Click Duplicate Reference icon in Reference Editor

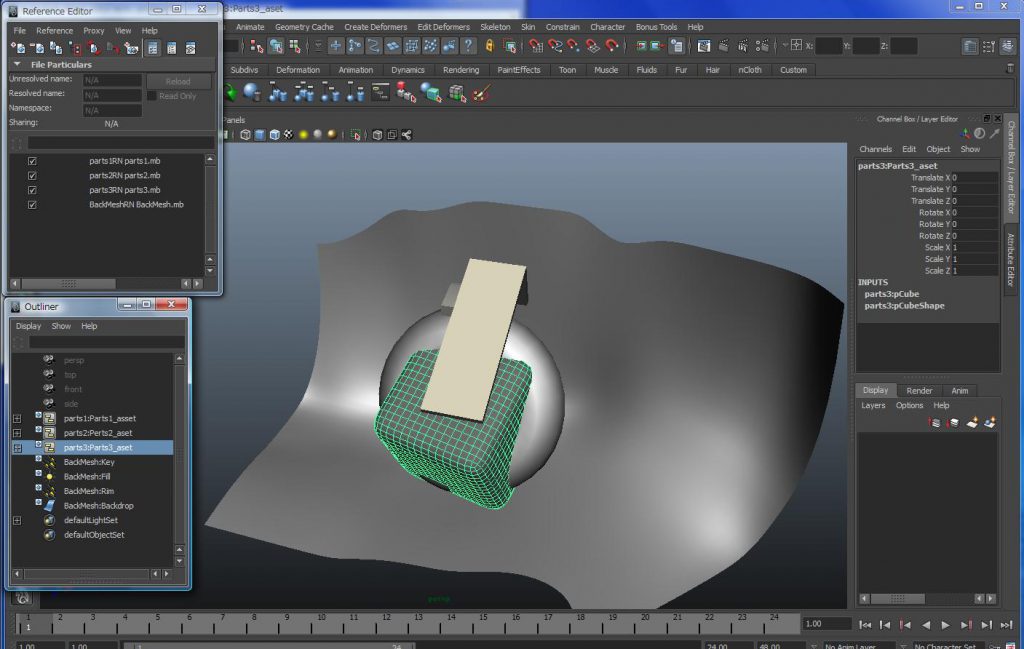click(x=56, y=48)
